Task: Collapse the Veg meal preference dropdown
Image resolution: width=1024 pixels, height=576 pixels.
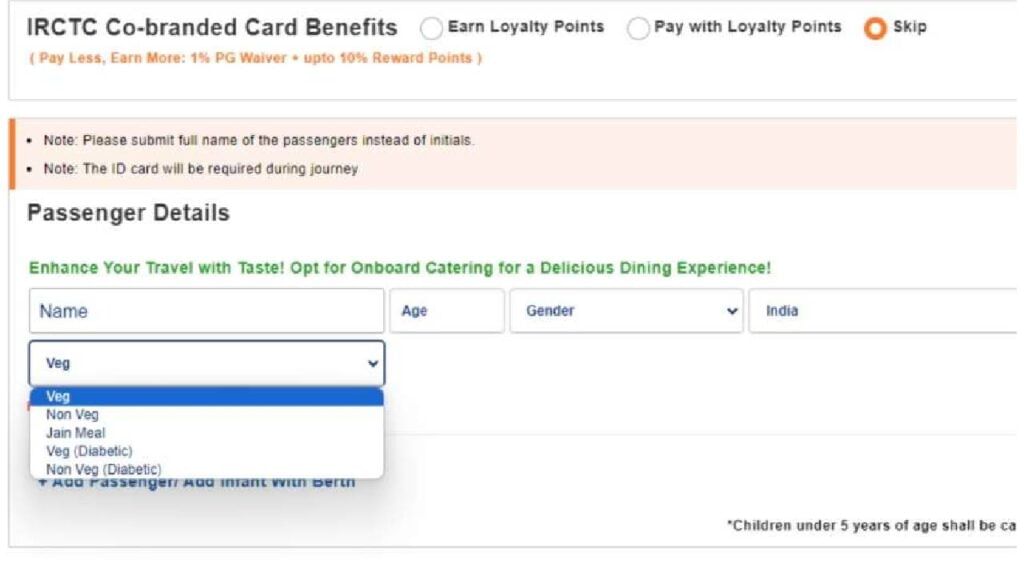Action: pos(206,363)
